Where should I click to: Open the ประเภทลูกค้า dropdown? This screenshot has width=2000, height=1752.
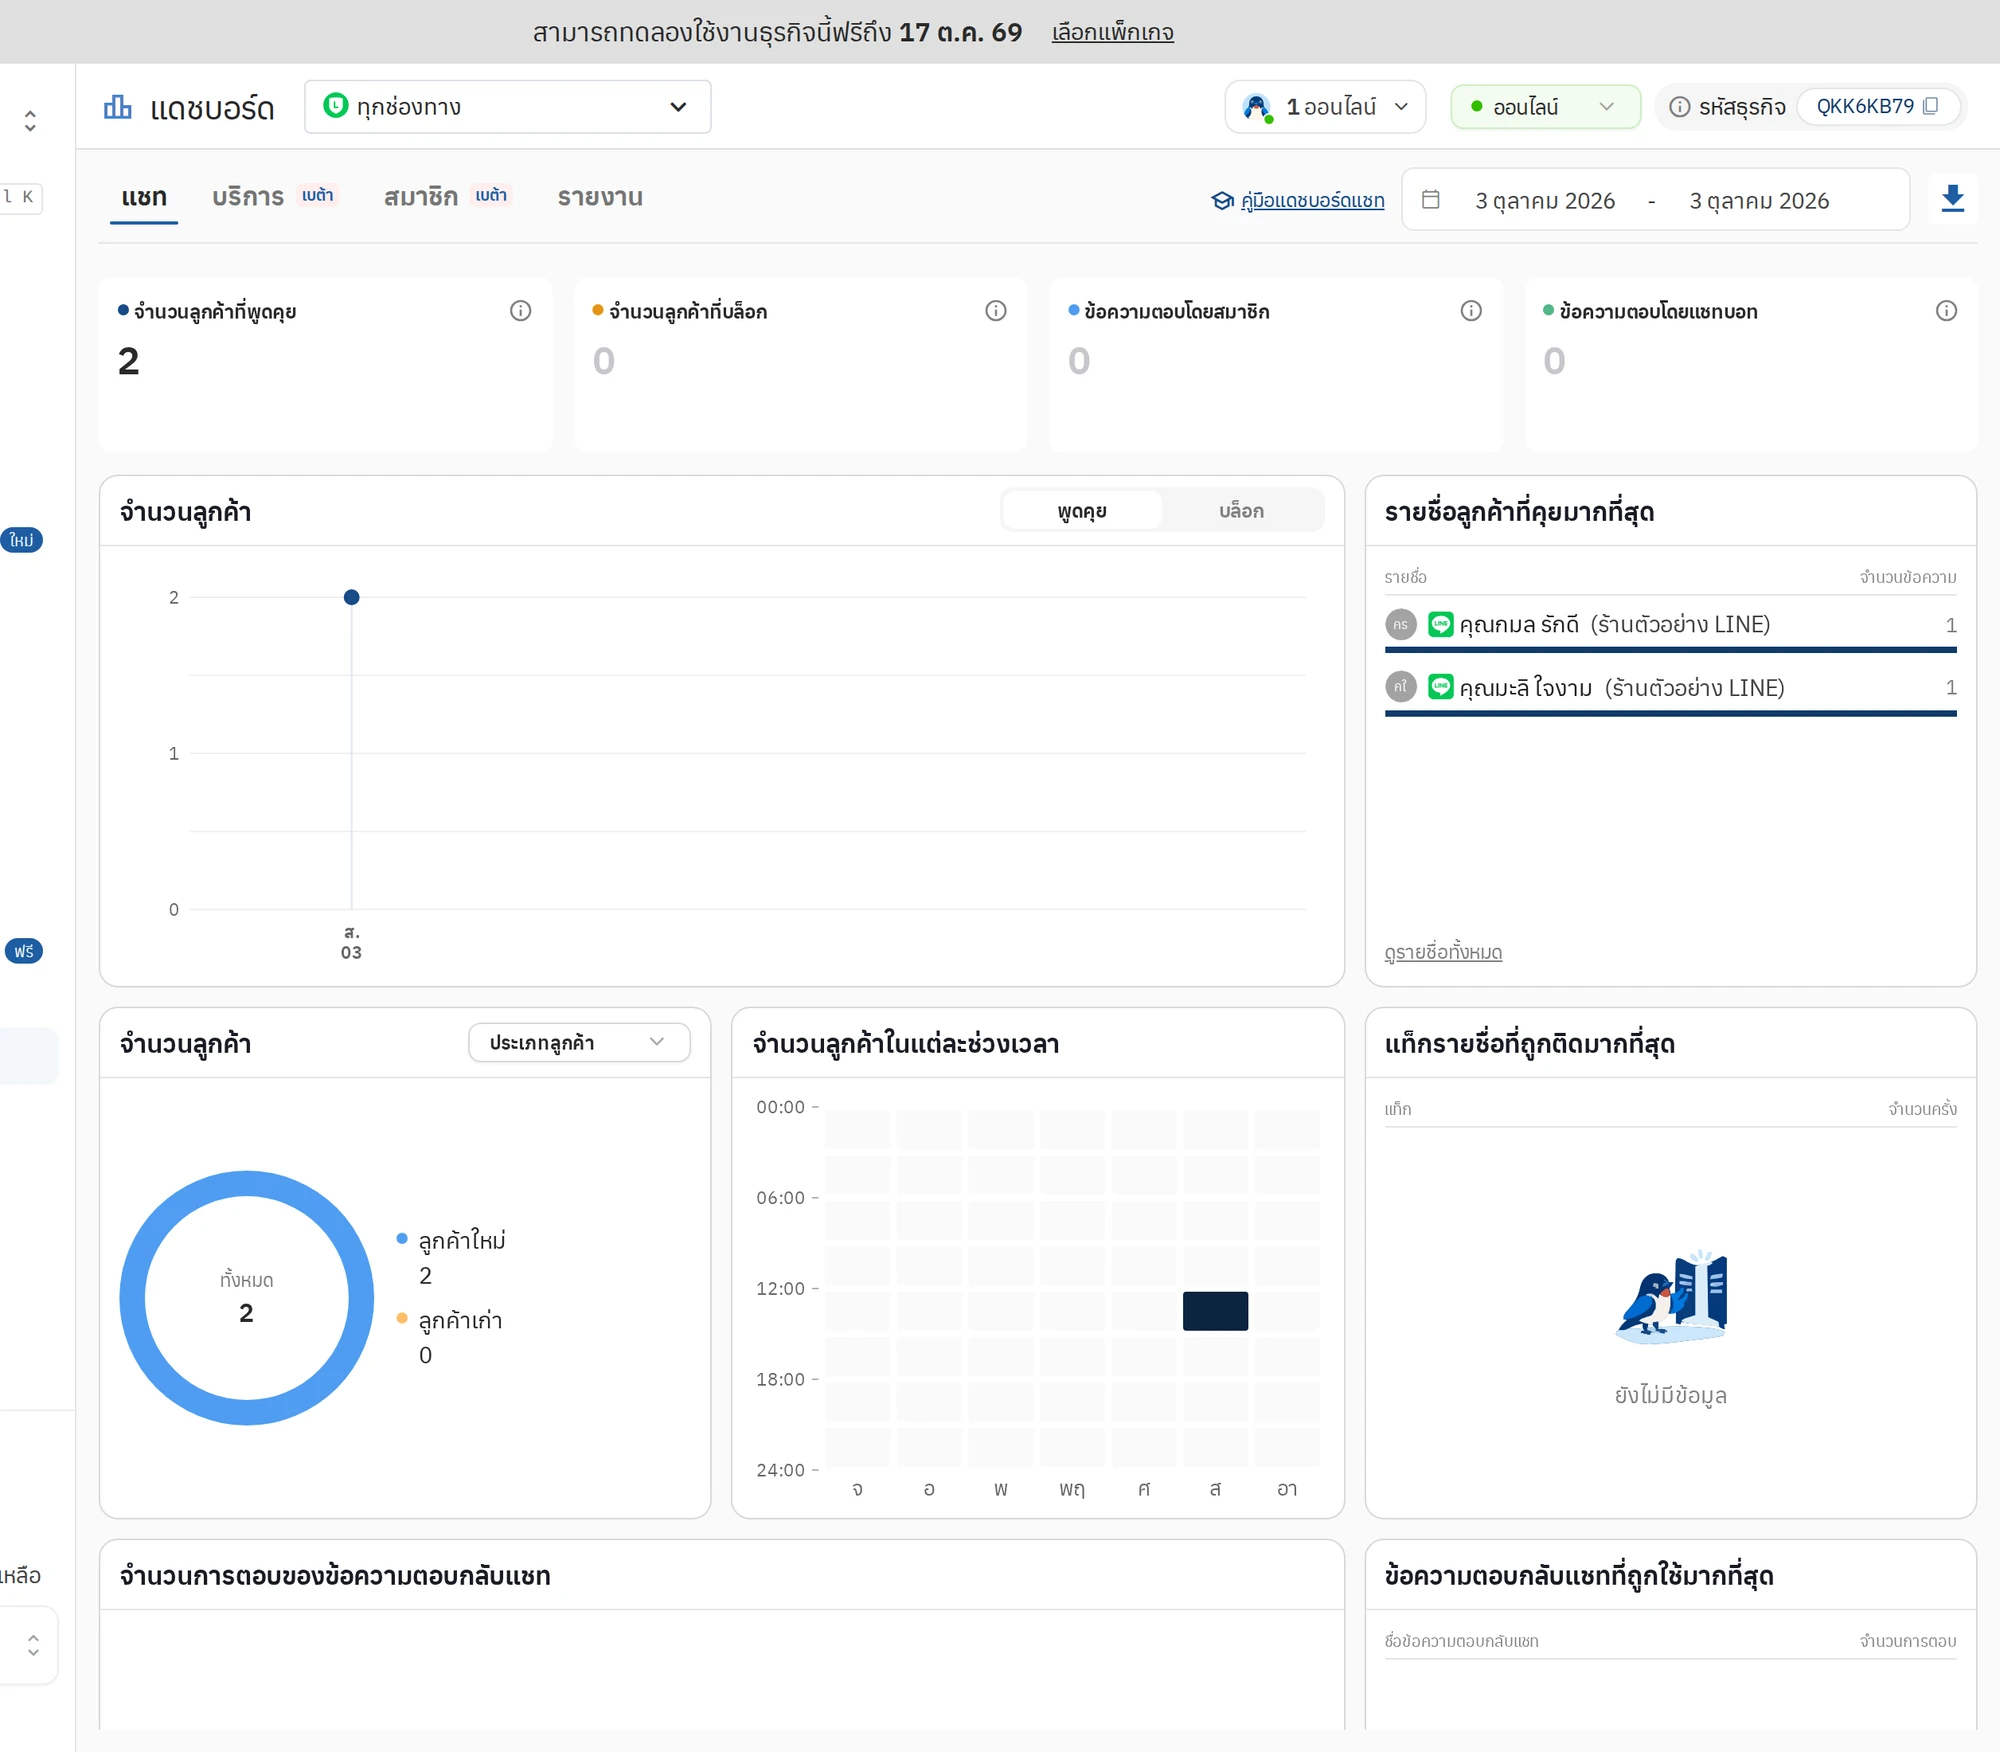click(x=579, y=1042)
